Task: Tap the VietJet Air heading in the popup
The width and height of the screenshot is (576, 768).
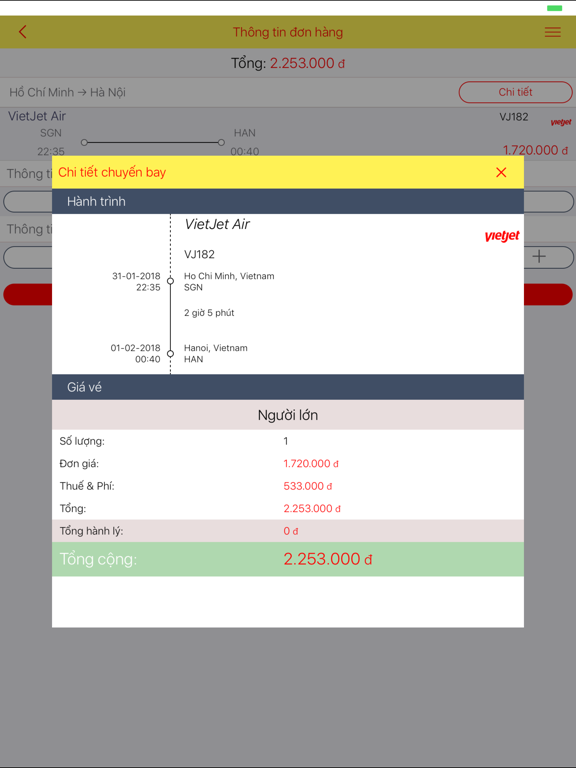Action: point(217,224)
